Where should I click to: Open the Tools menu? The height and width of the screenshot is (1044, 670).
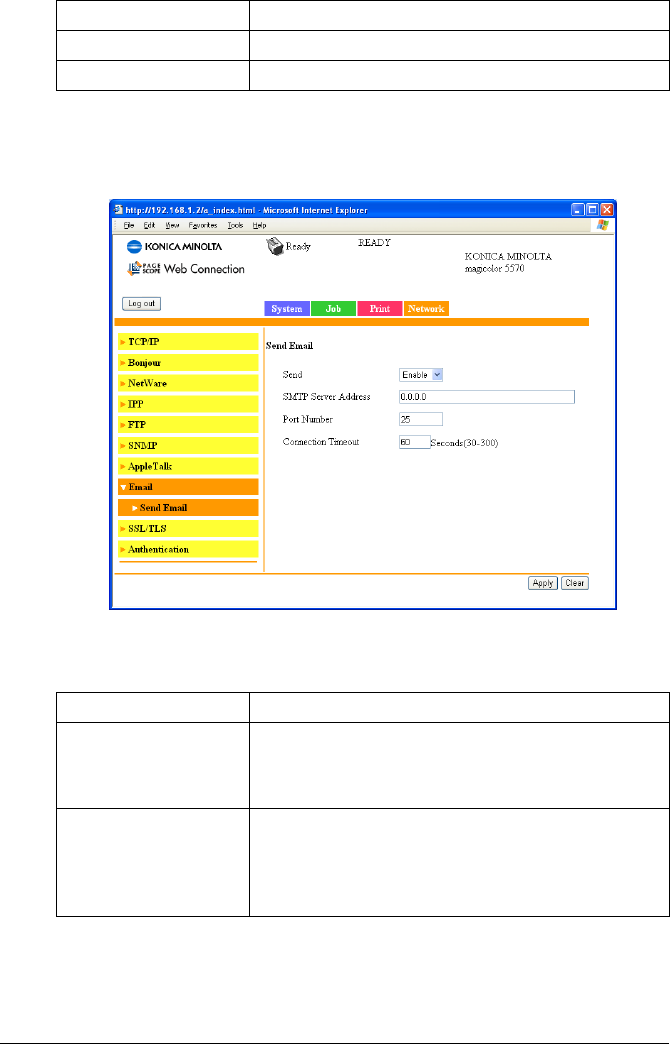coord(235,226)
